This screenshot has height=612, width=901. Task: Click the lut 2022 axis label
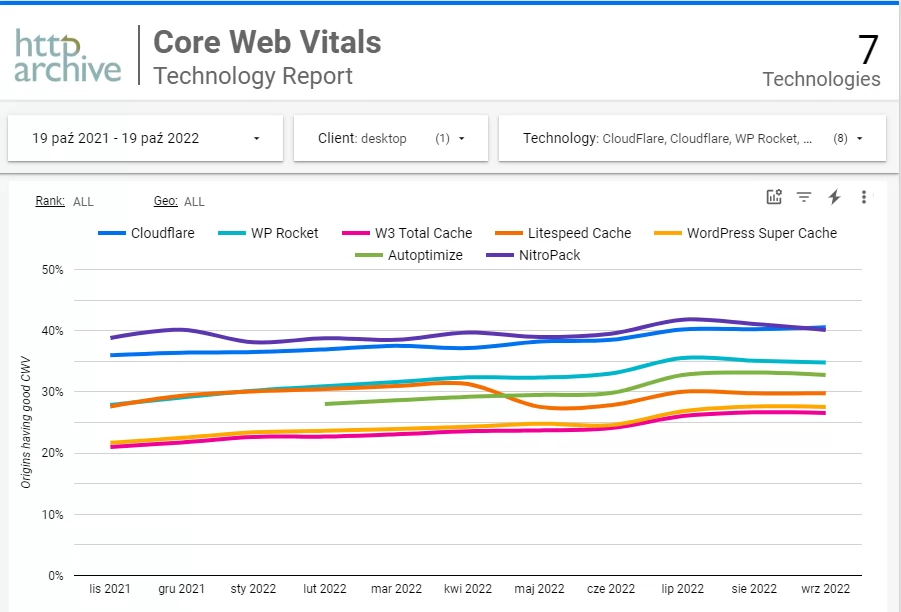click(325, 589)
